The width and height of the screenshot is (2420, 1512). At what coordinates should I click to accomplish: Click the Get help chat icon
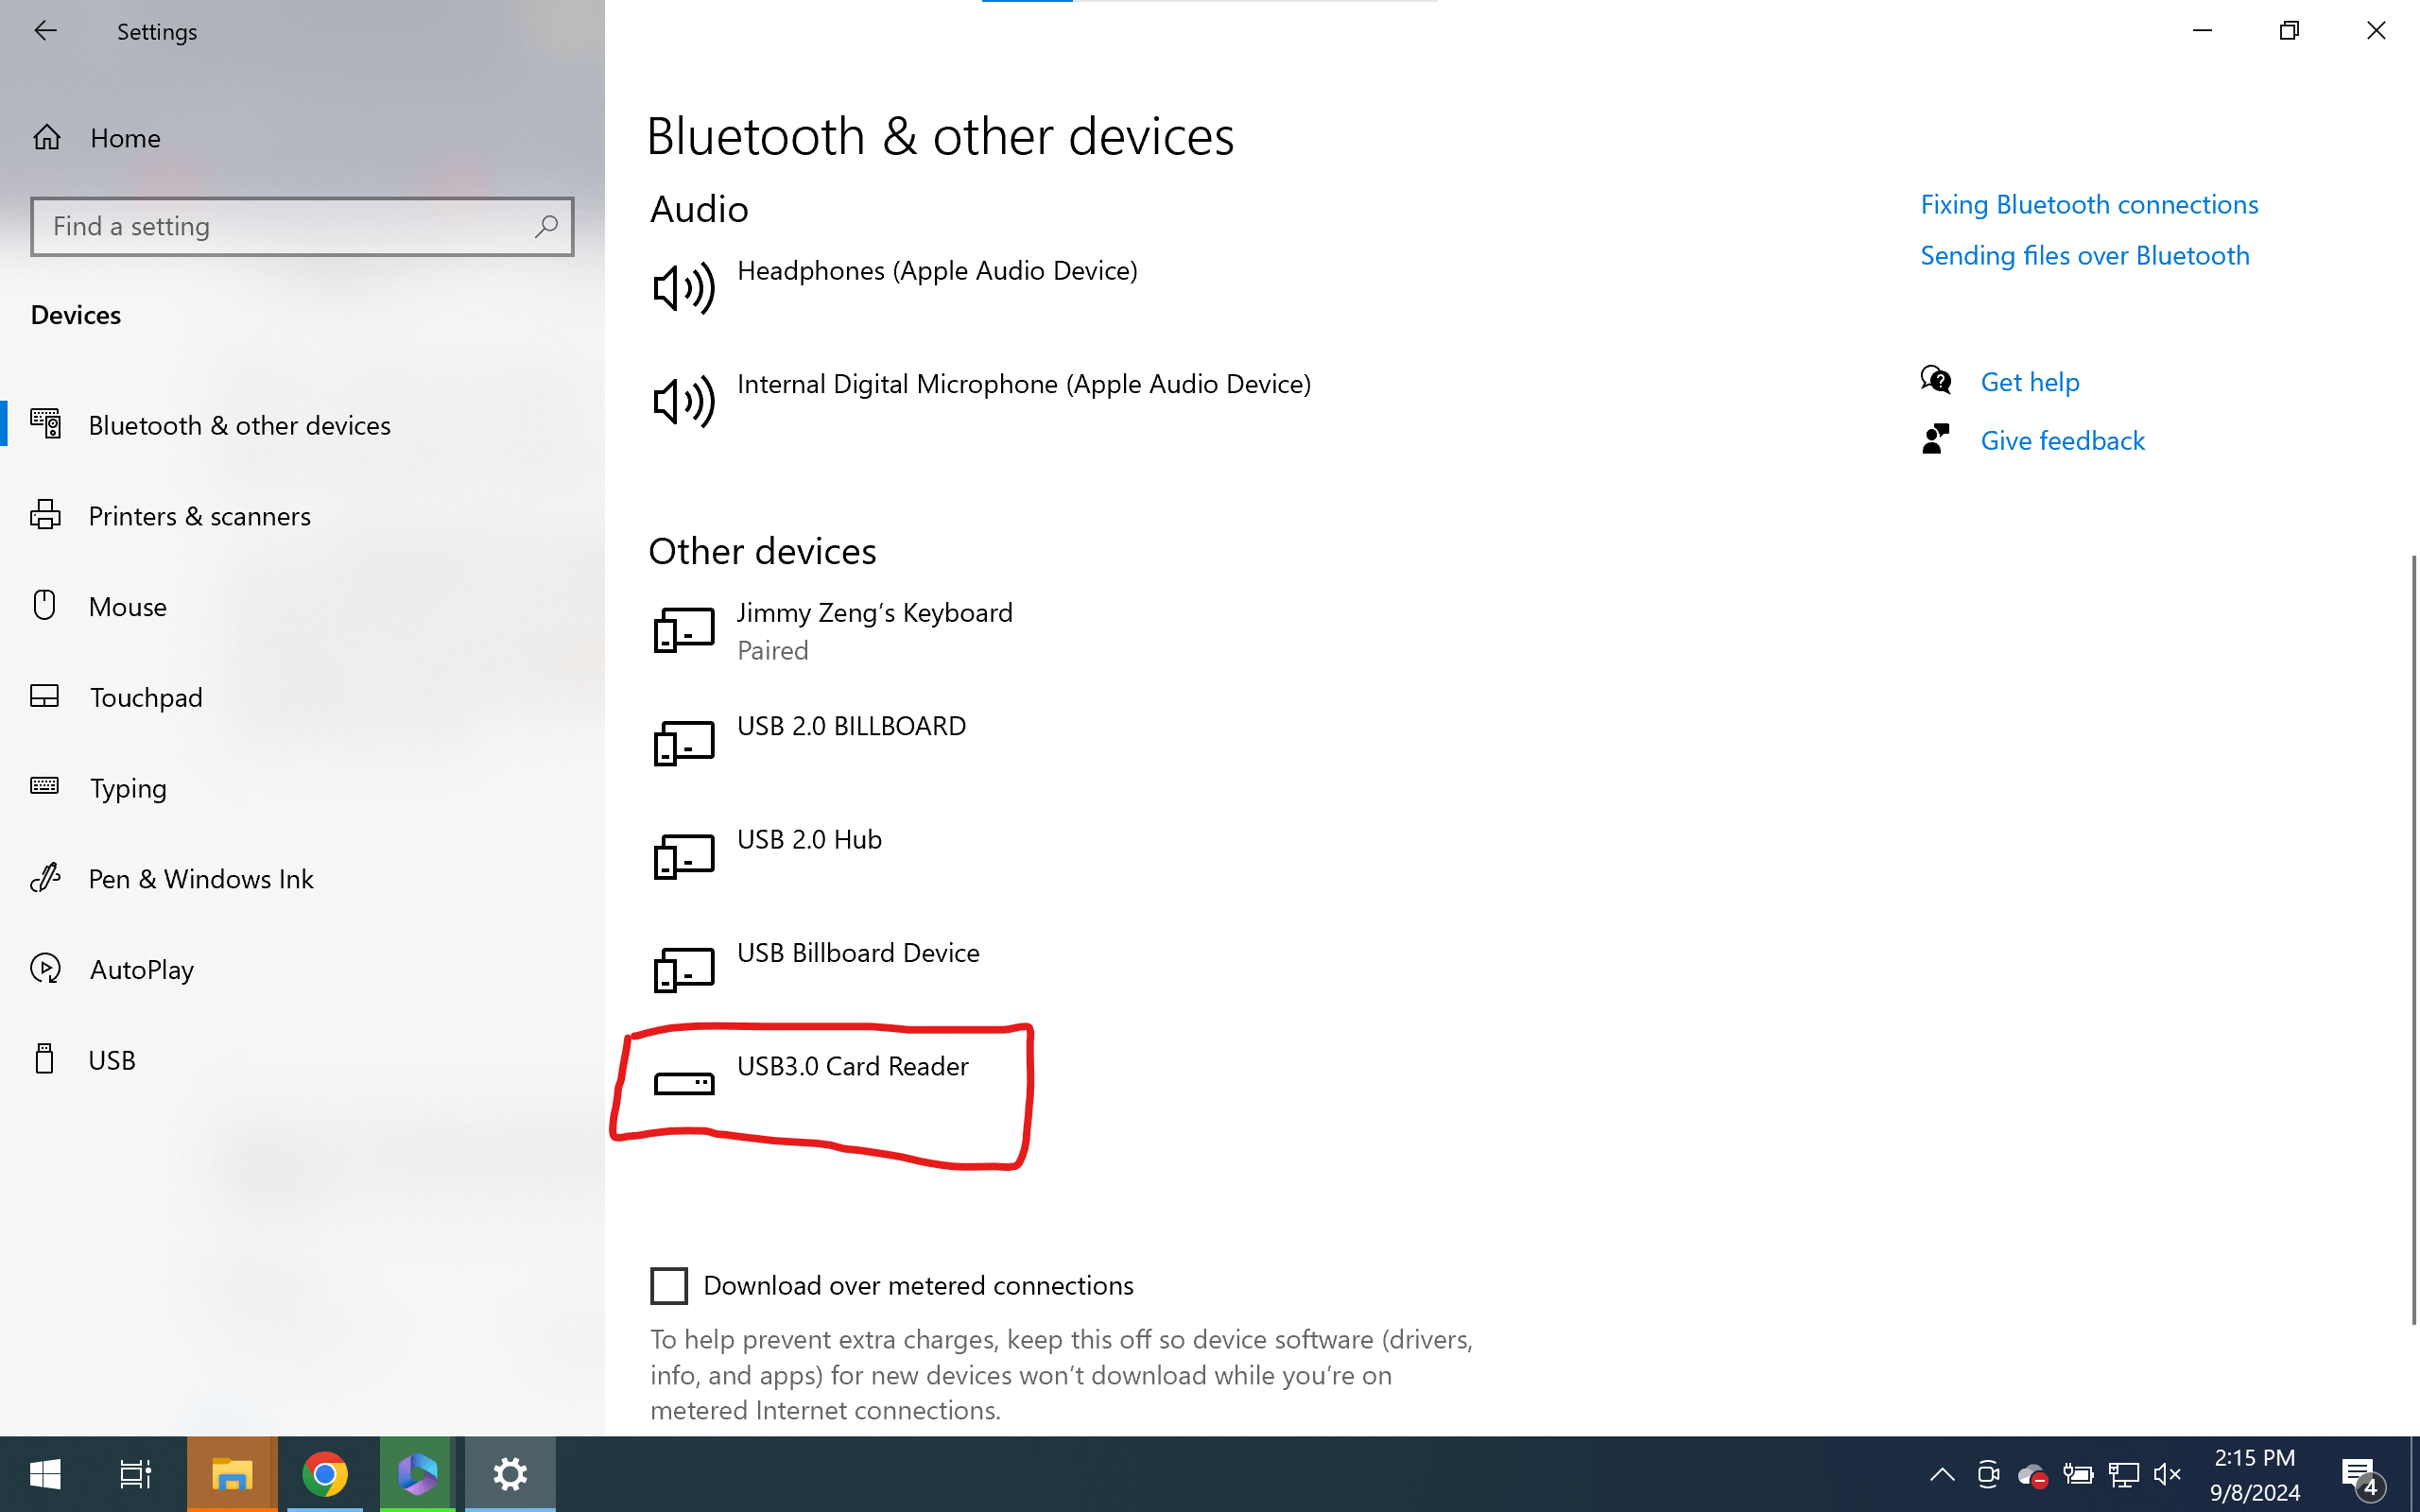click(1936, 380)
